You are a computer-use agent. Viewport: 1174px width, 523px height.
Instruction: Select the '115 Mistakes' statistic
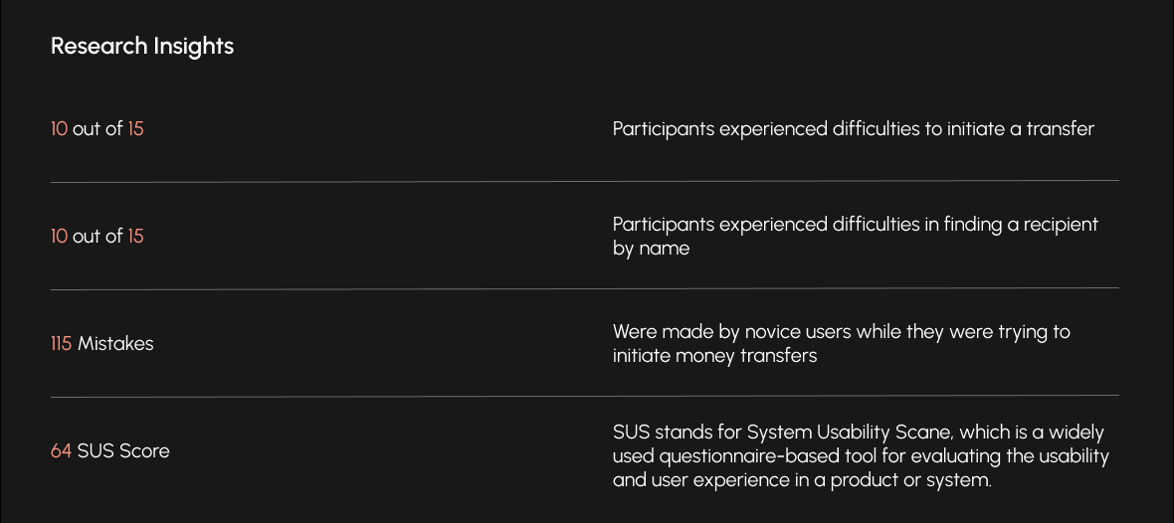click(102, 344)
